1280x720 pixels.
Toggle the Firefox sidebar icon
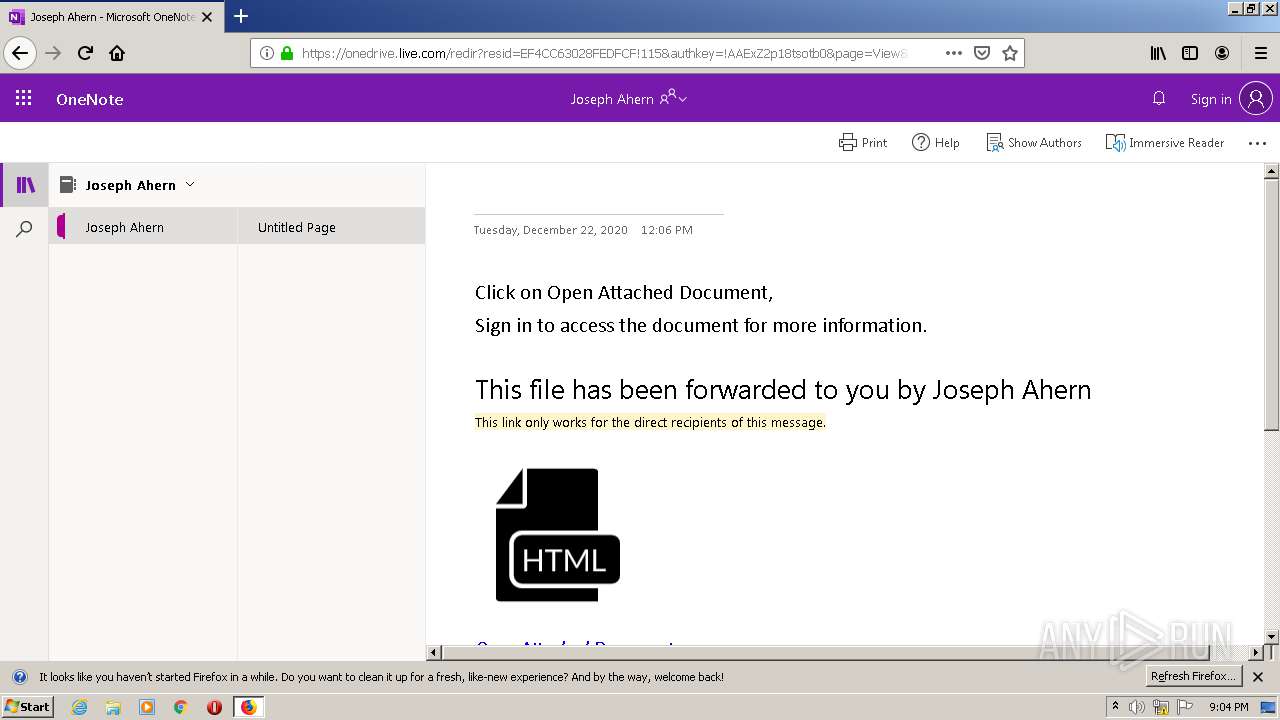pos(1190,53)
